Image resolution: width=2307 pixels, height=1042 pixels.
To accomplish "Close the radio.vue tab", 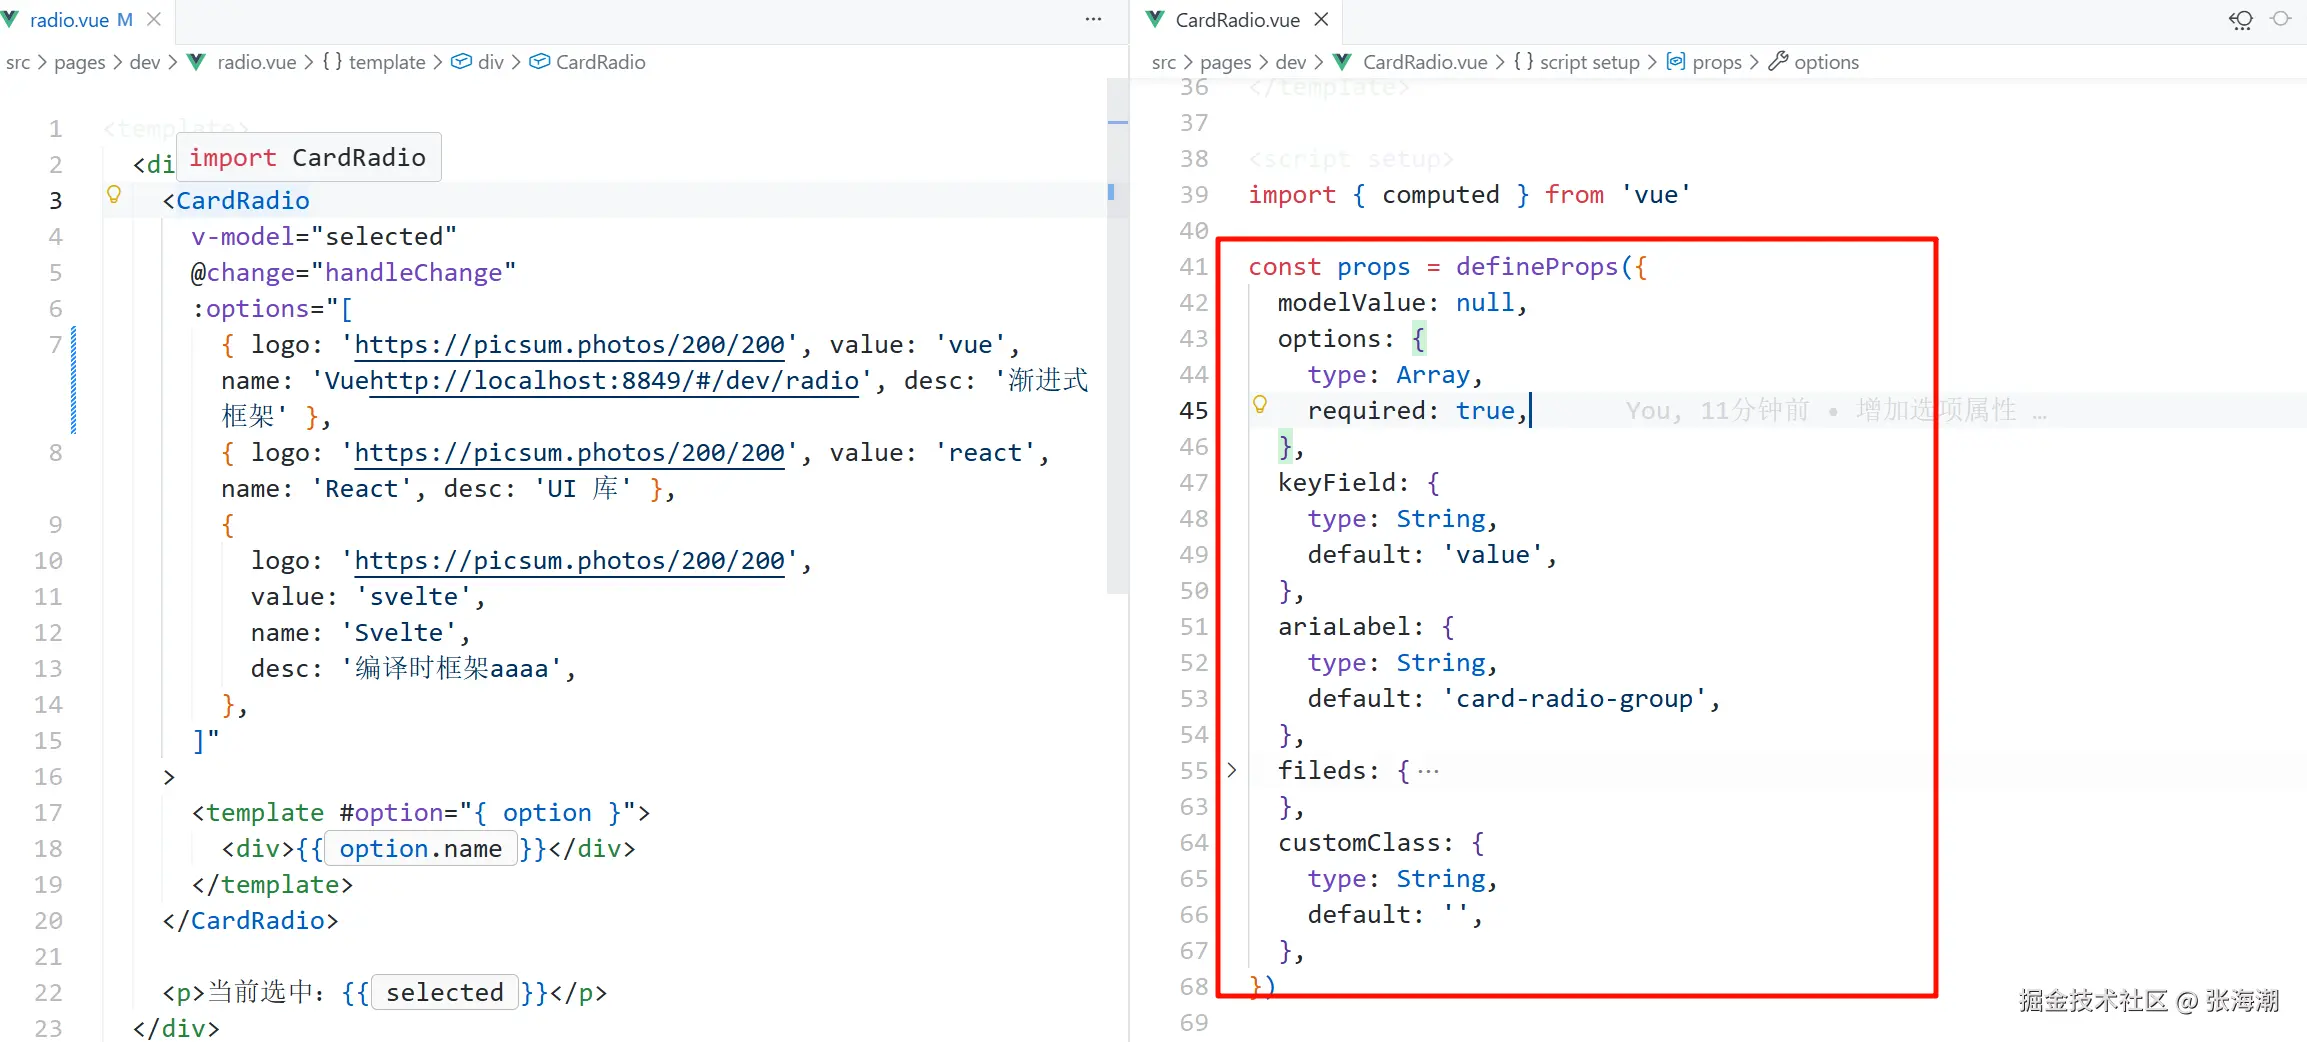I will click(154, 19).
